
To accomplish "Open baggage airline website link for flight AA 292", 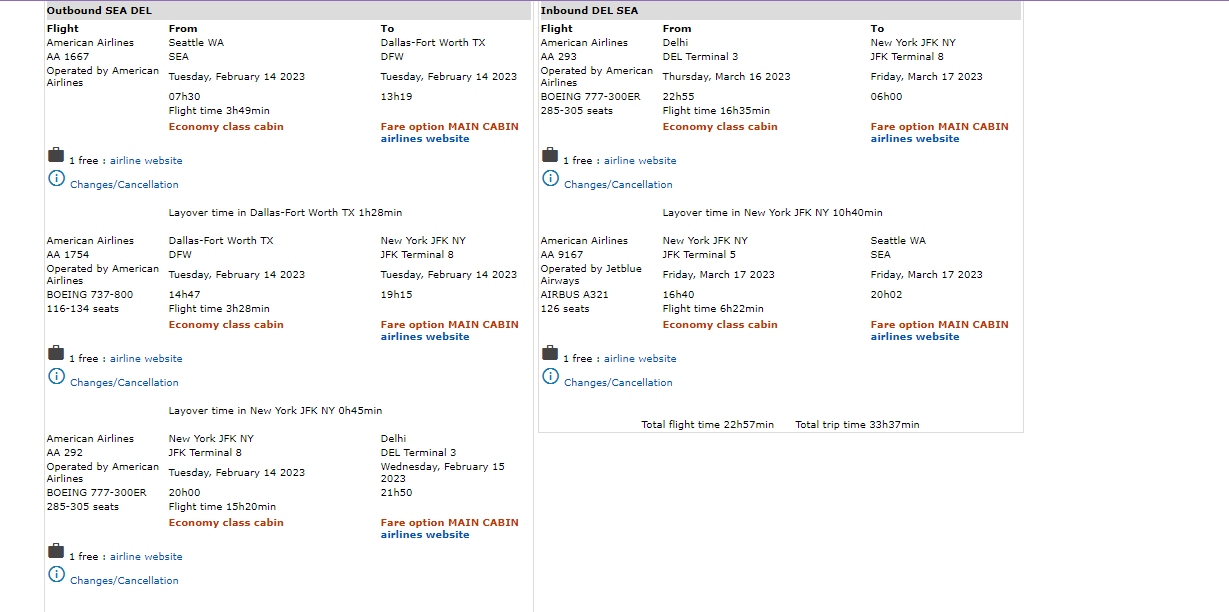I will coord(146,557).
